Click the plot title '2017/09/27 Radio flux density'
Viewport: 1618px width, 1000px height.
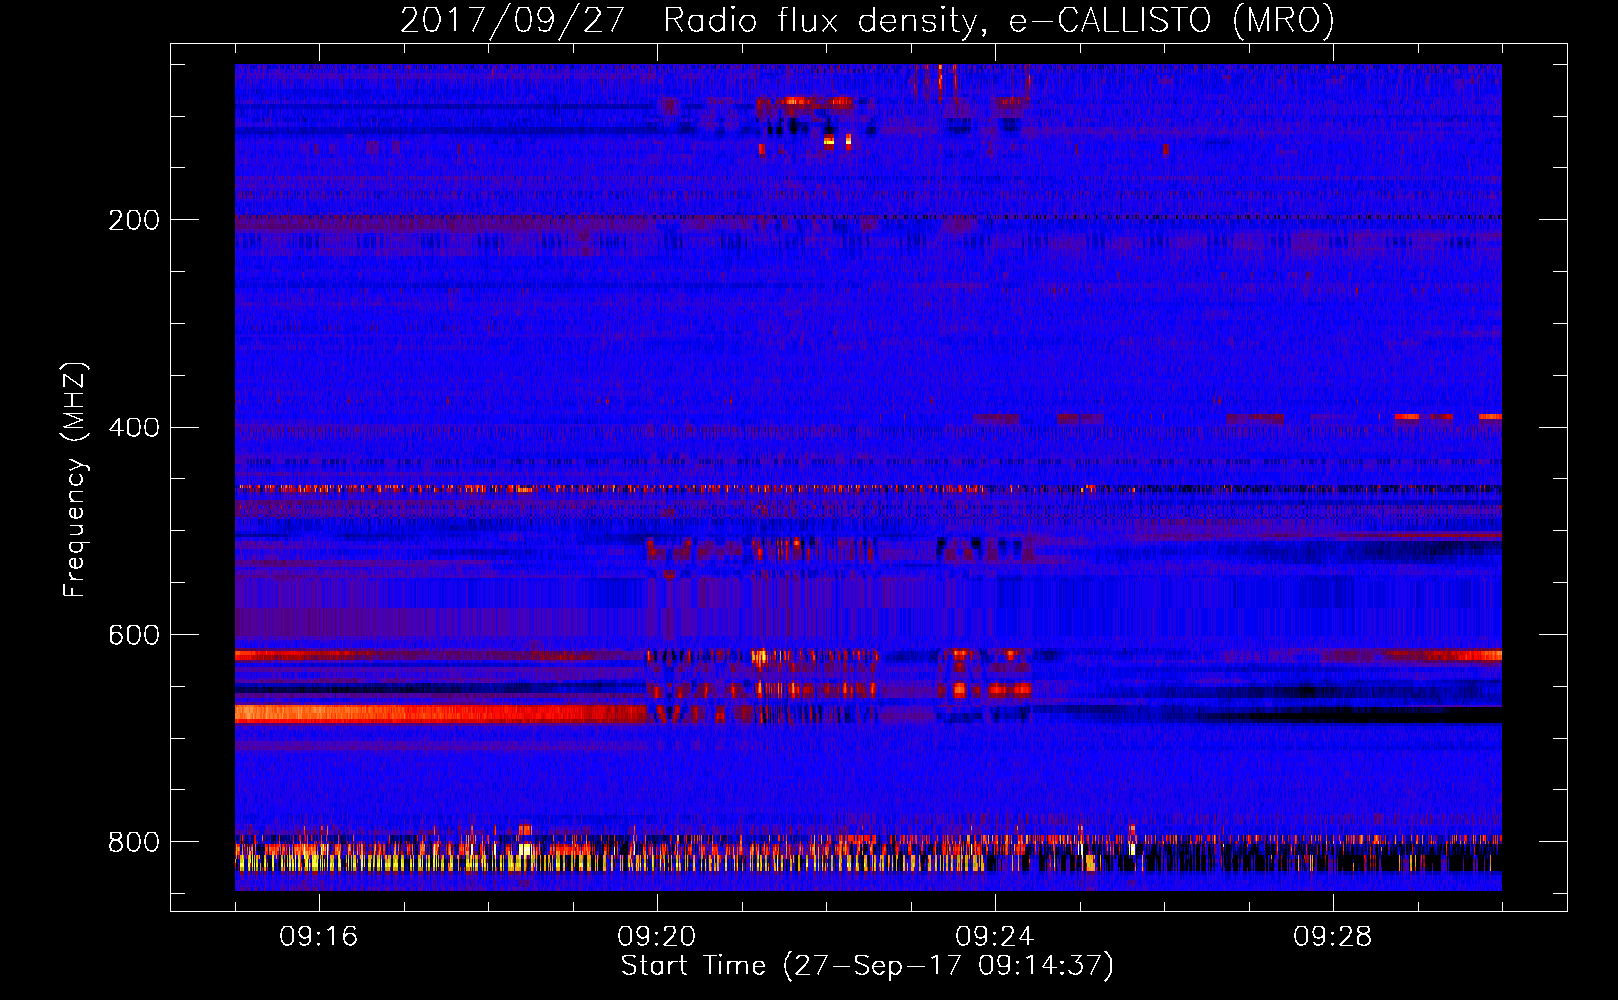[x=868, y=21]
